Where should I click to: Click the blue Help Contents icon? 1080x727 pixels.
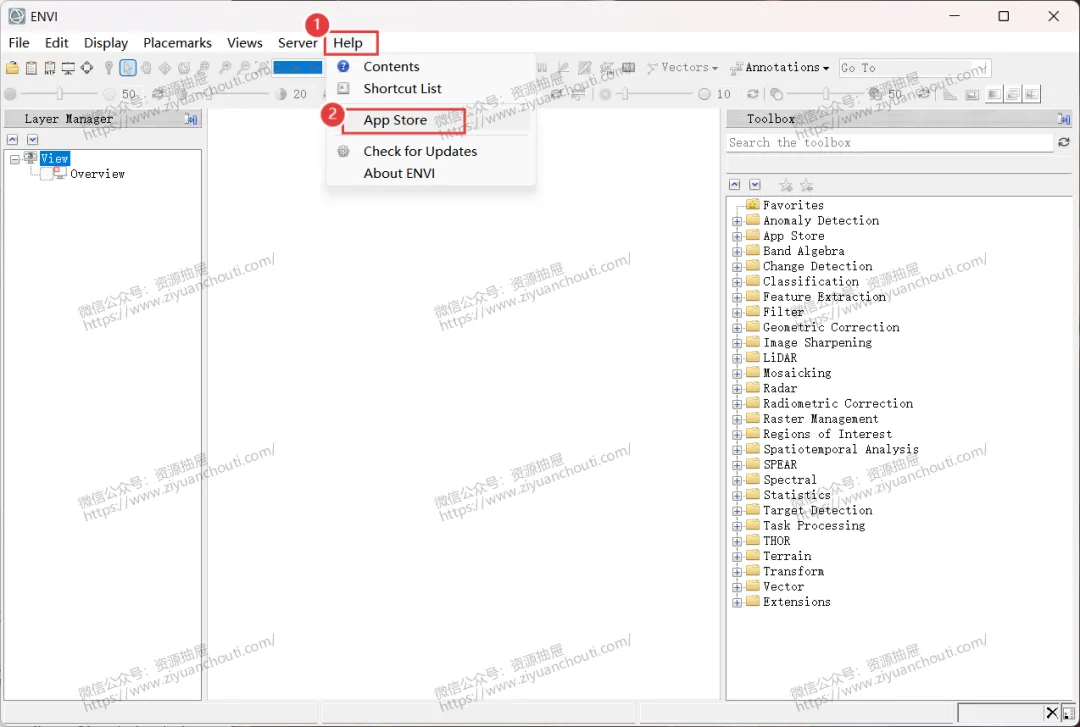(x=343, y=66)
